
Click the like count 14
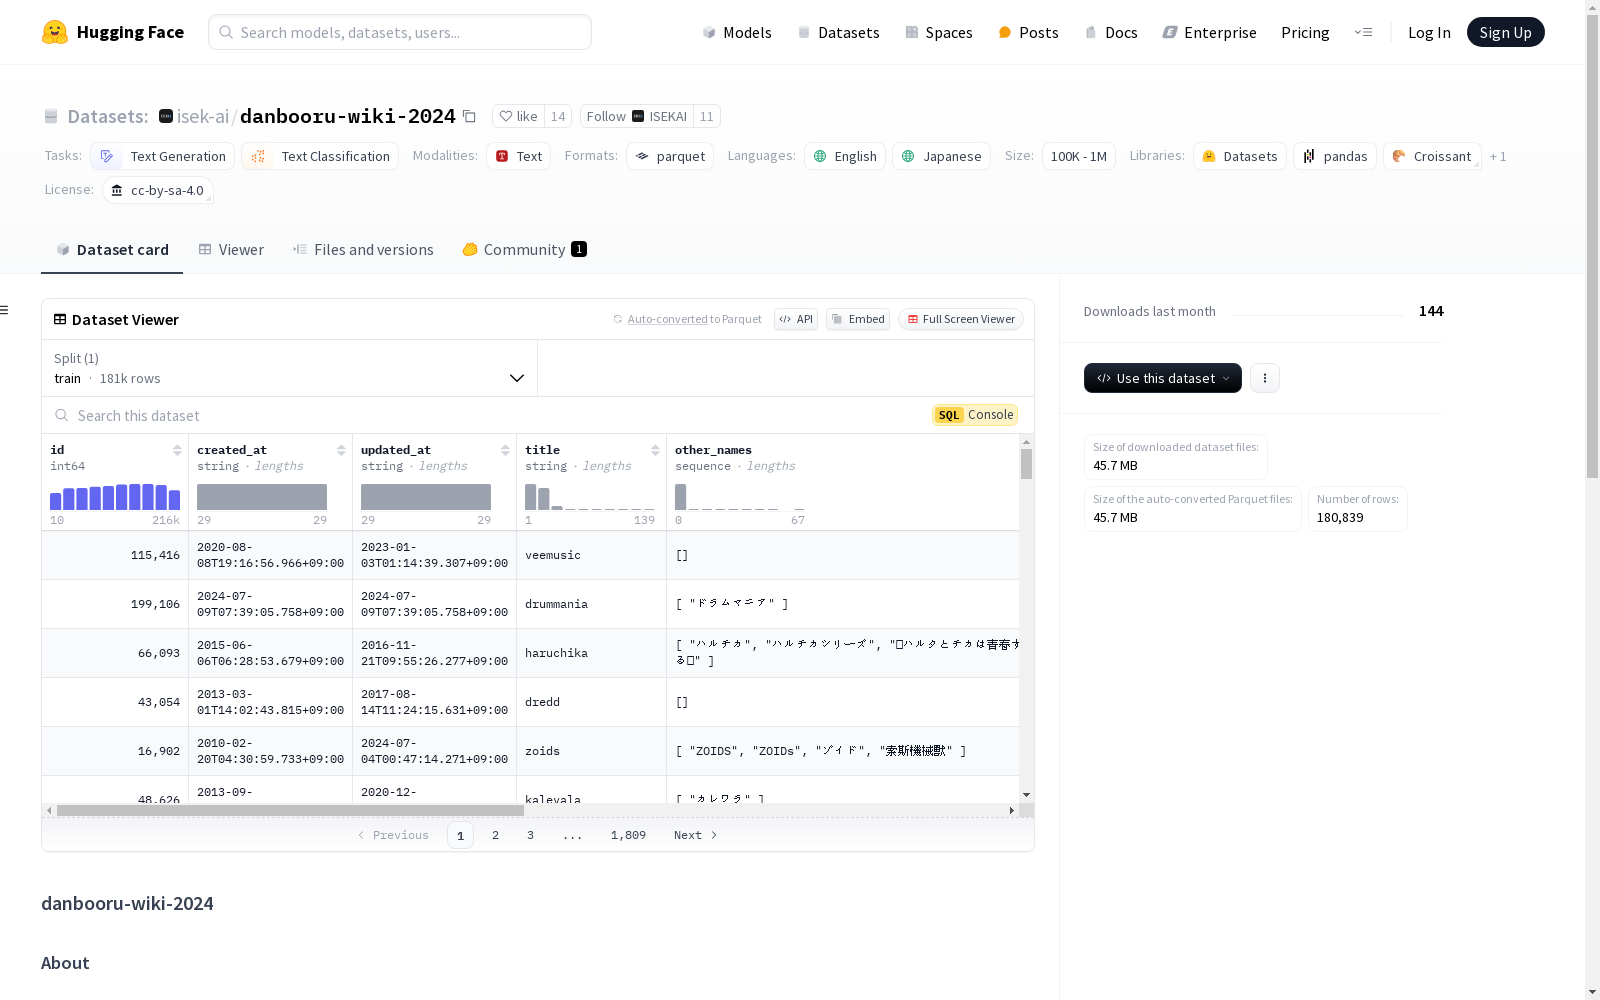(x=558, y=116)
